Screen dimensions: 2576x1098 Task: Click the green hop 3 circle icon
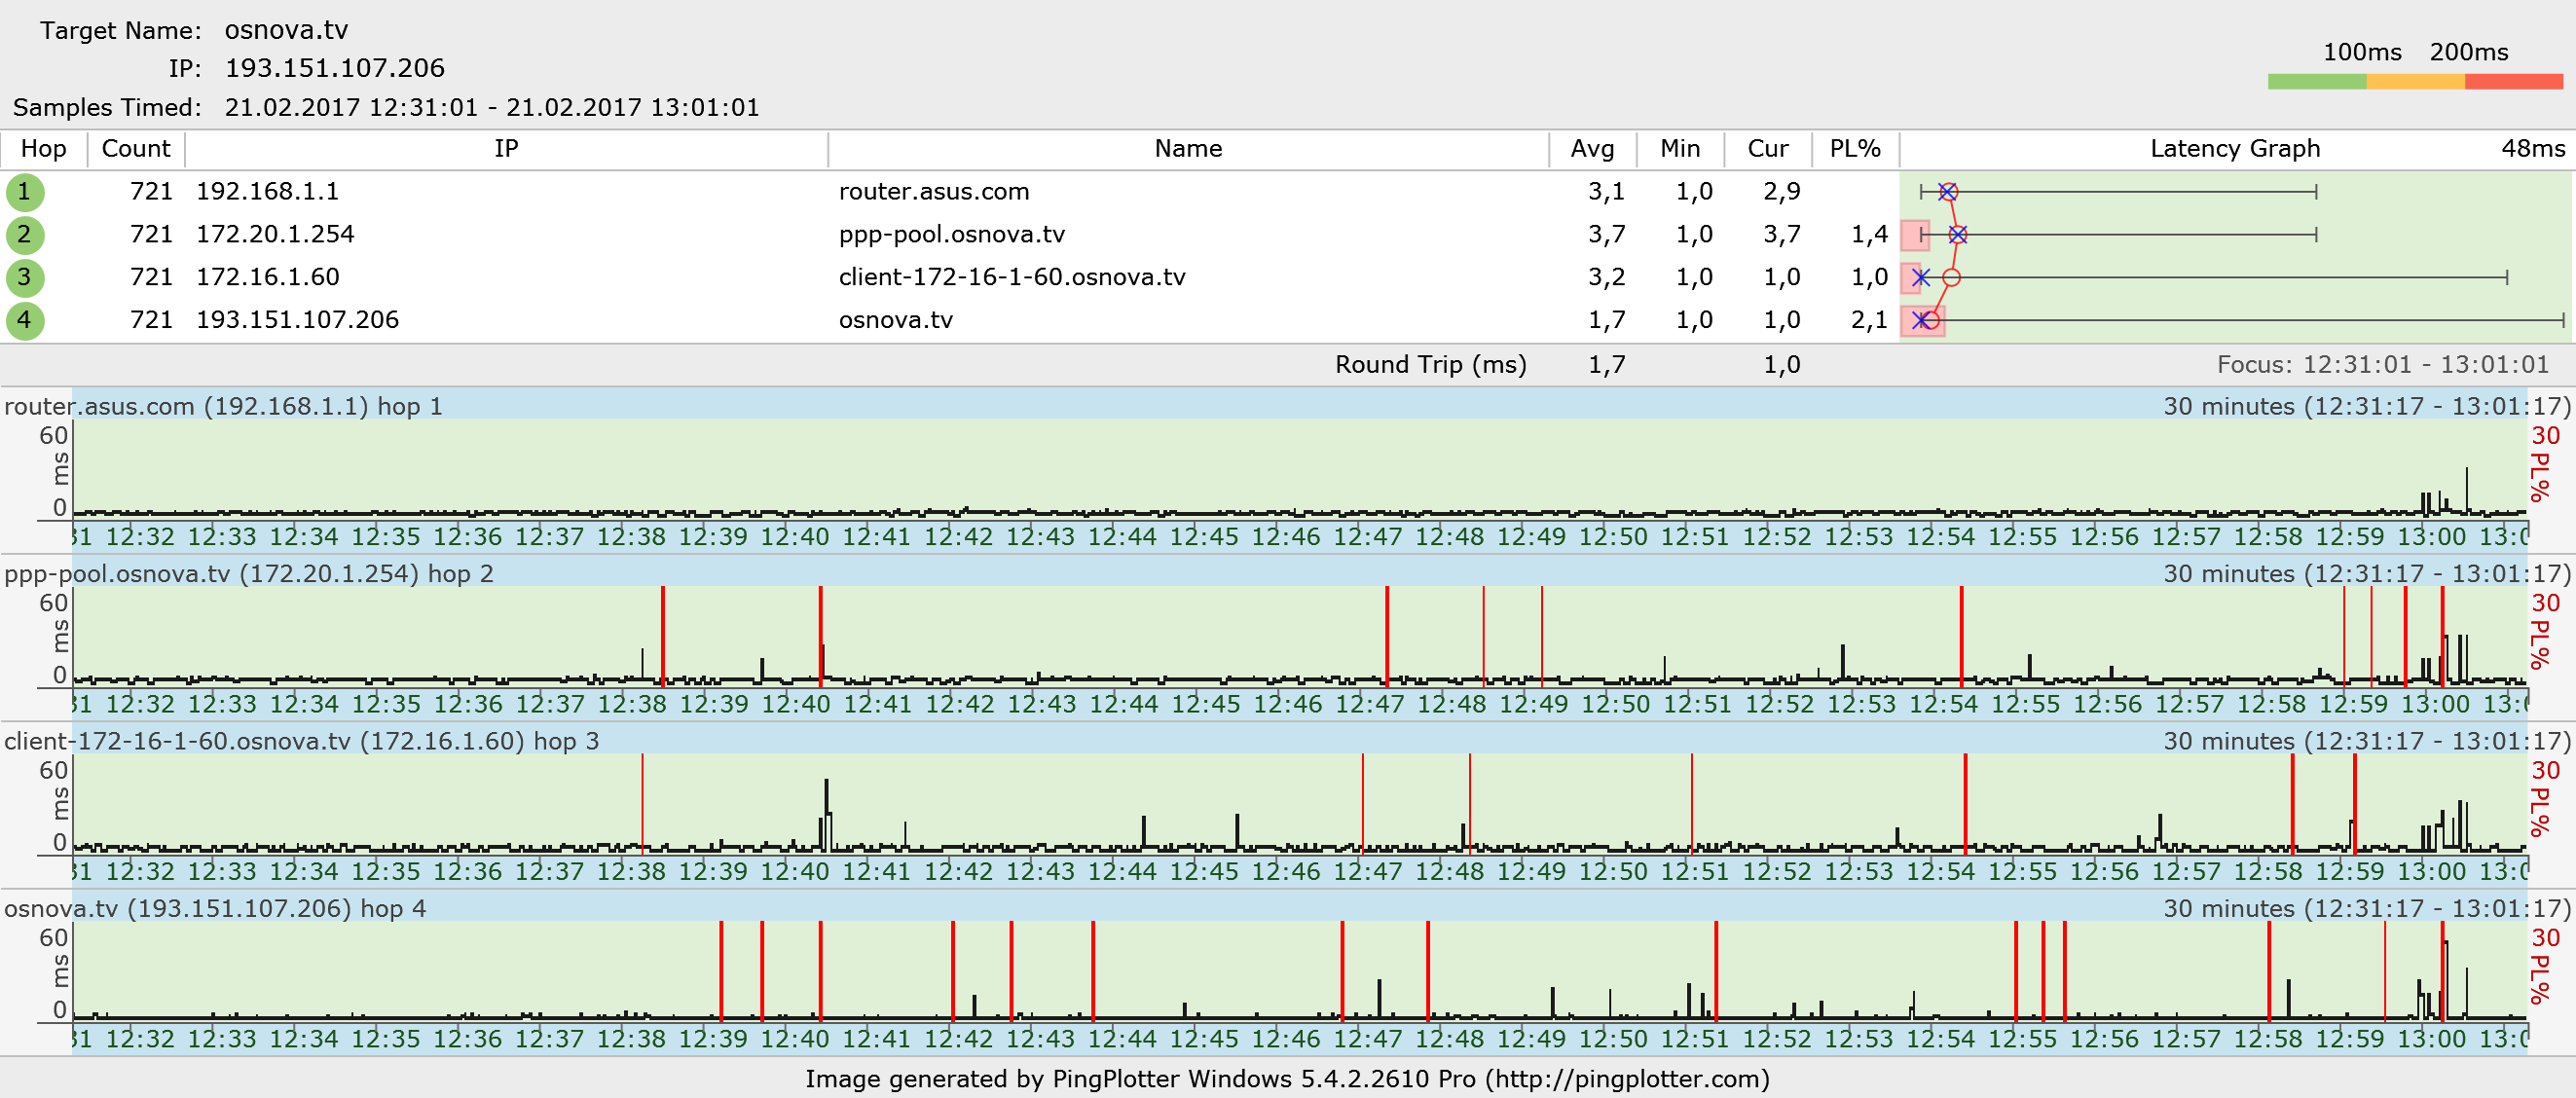(x=24, y=278)
